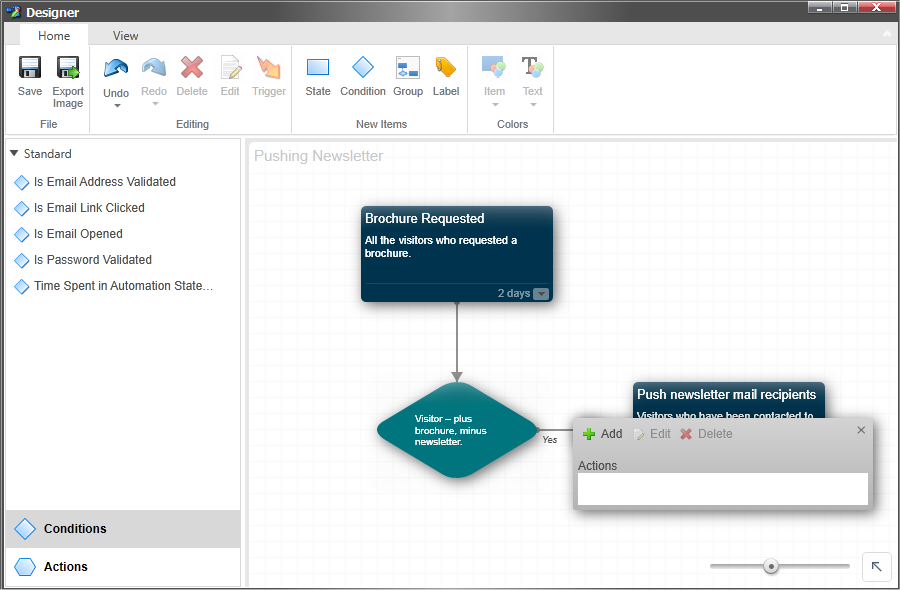Insert a new Group item
Screen dimensions: 900x590
click(x=408, y=68)
